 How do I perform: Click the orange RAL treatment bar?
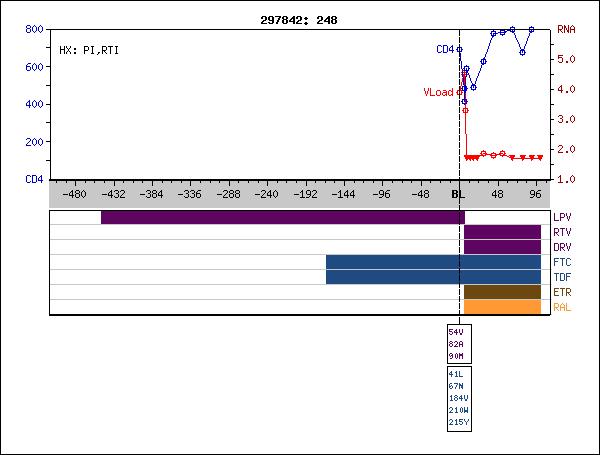click(502, 307)
